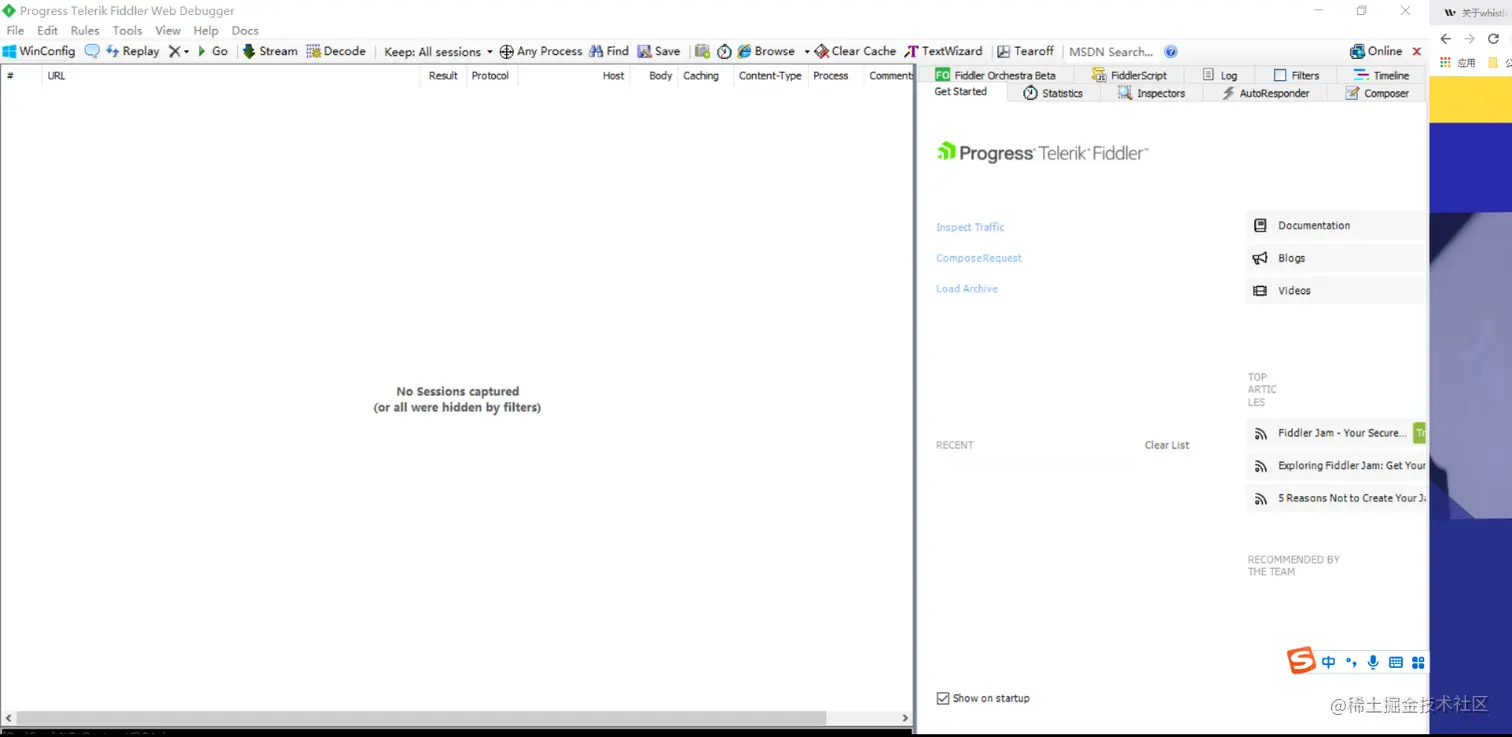Click the input method microphone icon
This screenshot has width=1512, height=737.
click(1373, 662)
